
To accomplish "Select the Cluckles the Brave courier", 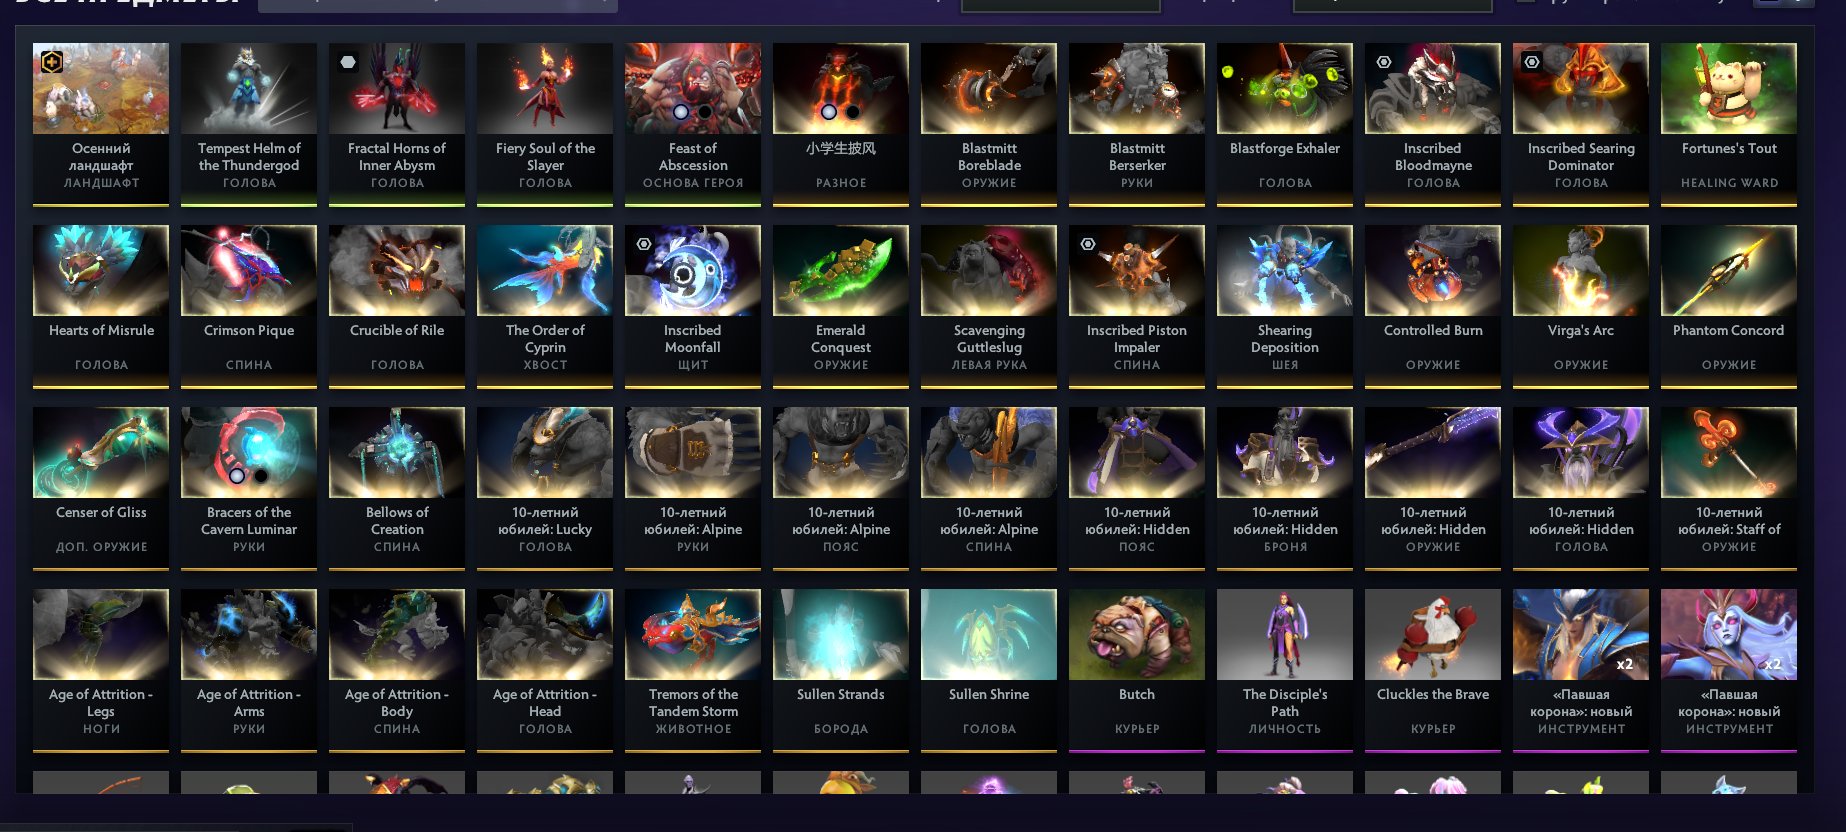I will coord(1432,669).
